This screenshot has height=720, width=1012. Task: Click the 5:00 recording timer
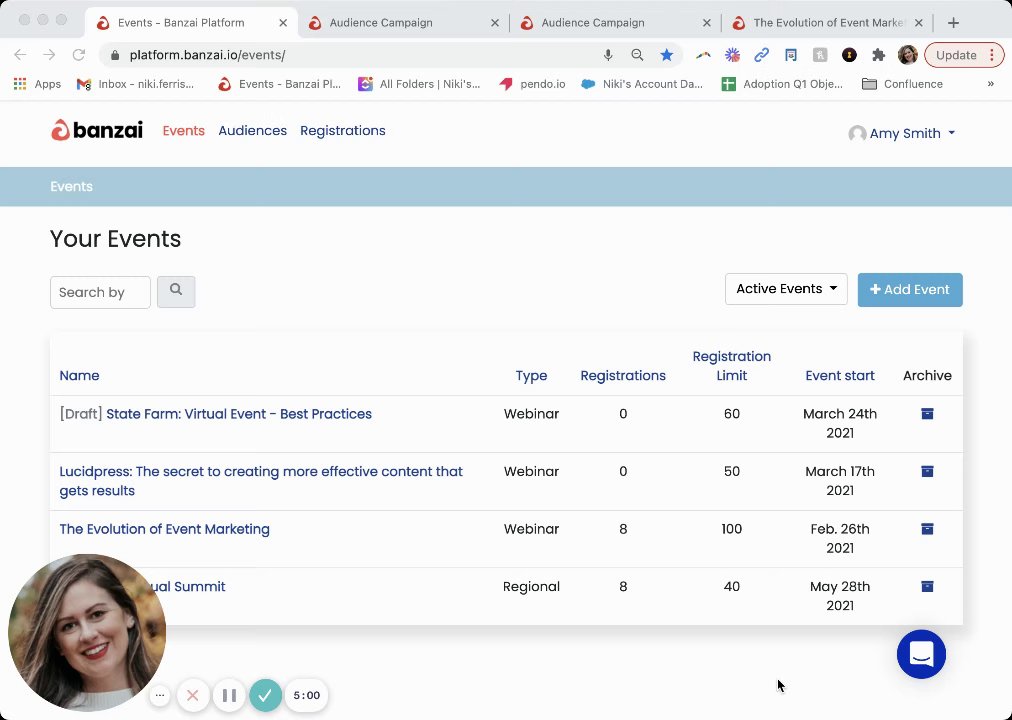pos(307,695)
